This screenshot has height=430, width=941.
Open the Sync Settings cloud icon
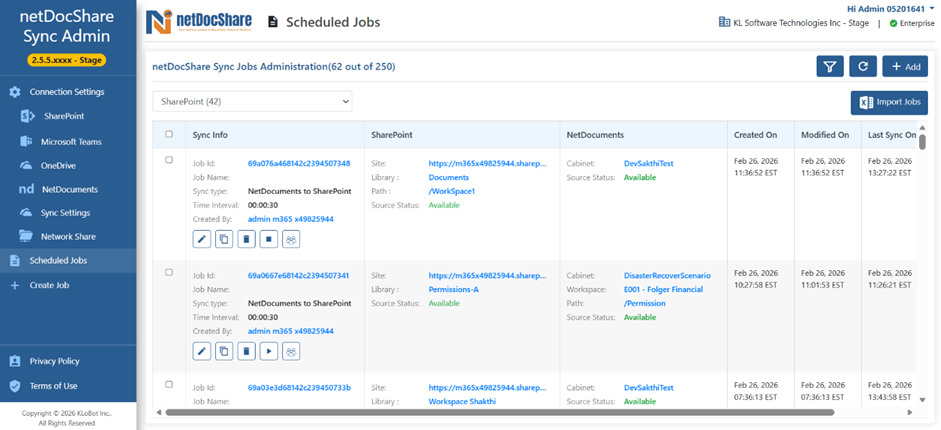coord(26,213)
